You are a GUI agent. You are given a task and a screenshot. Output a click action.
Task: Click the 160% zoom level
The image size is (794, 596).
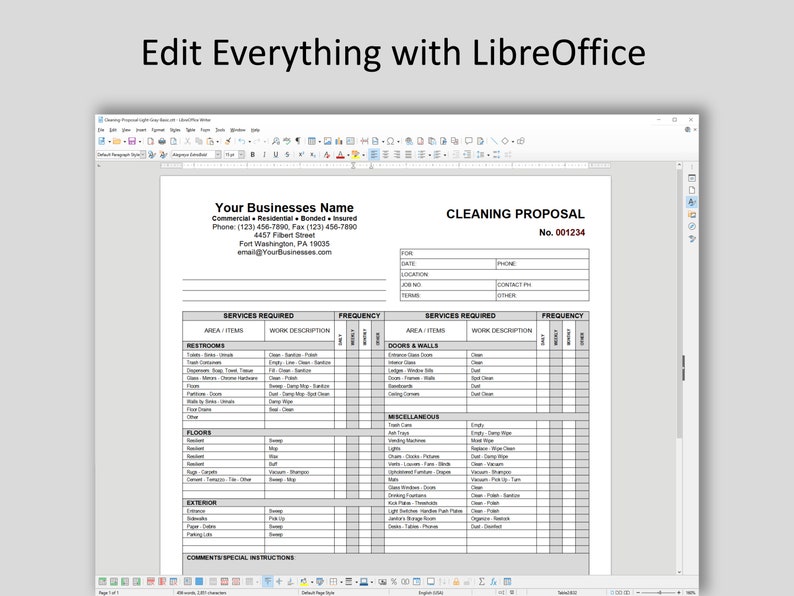691,592
